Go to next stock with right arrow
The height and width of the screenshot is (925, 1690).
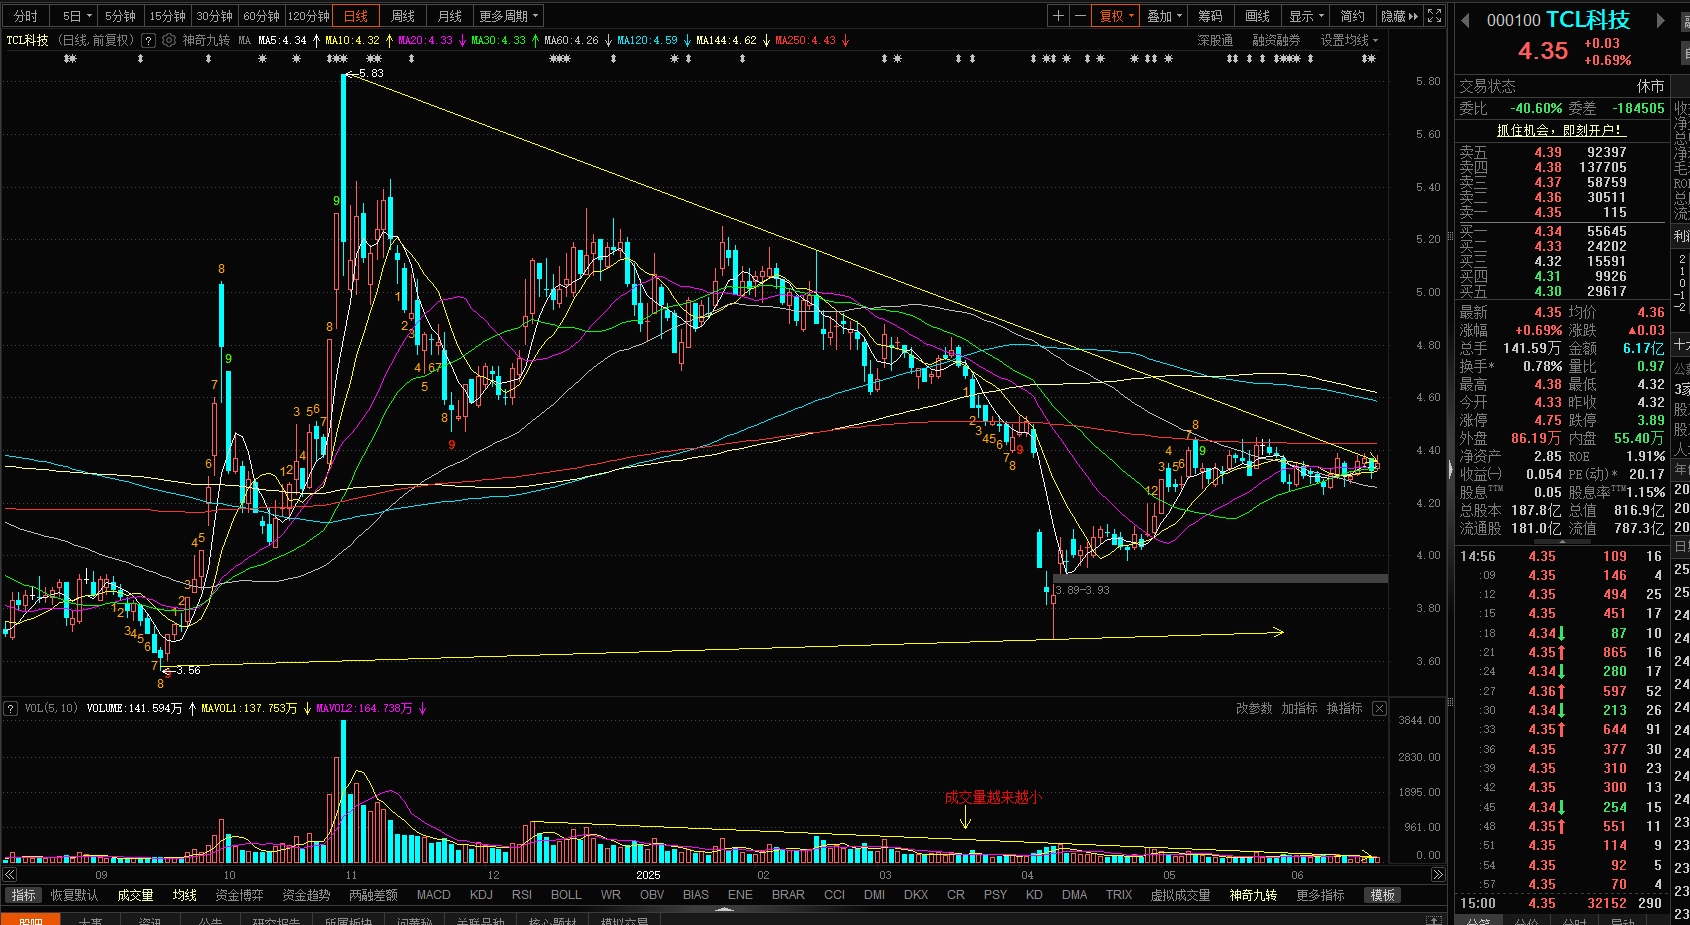(x=1661, y=20)
